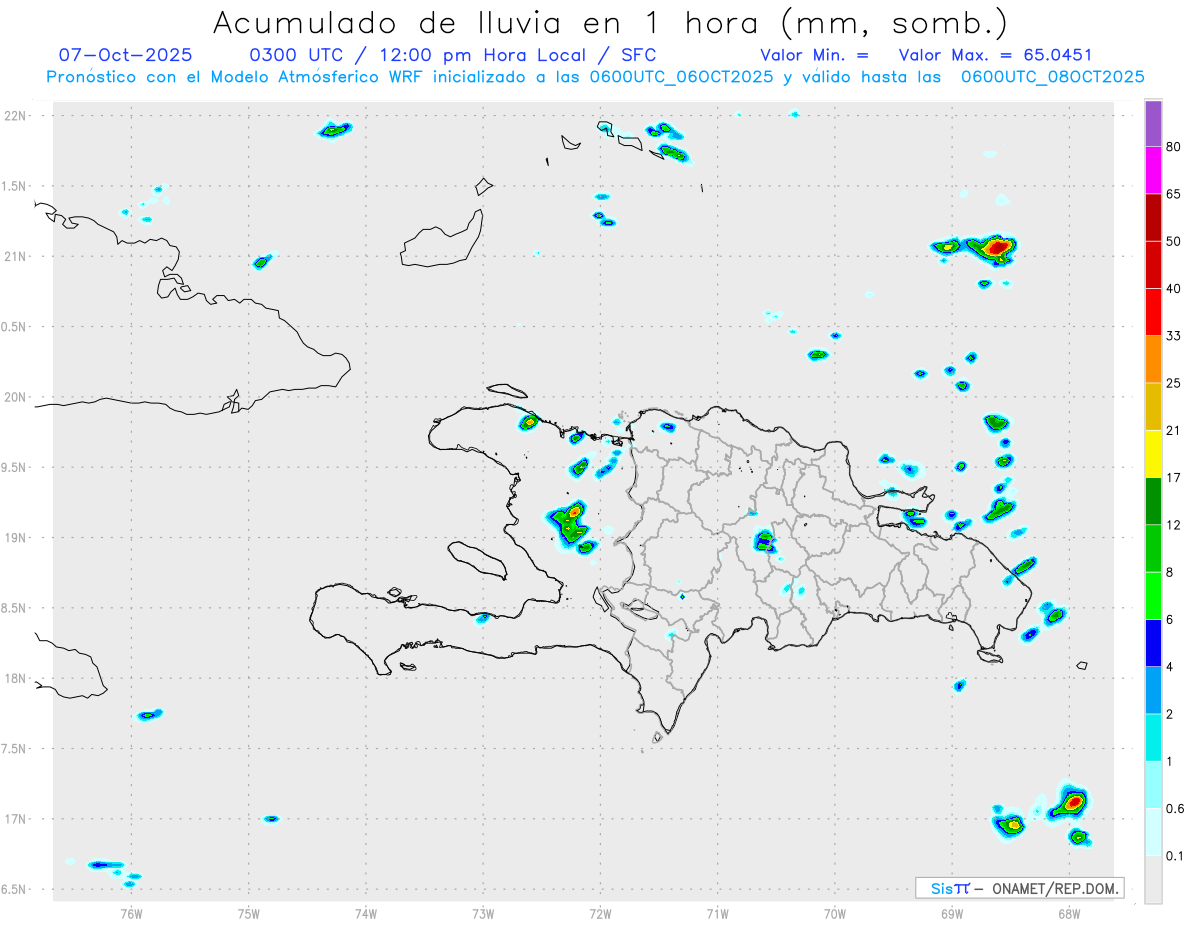Image resolution: width=1200 pixels, height=927 pixels.
Task: Select the '18N' latitude label
Action: point(16,678)
